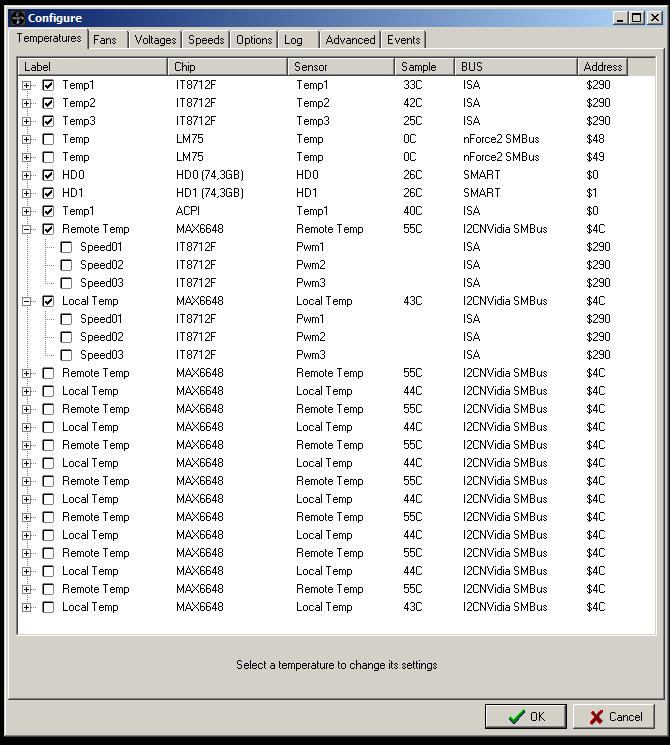Switch to the Advanced tab
The width and height of the screenshot is (670, 745).
click(351, 40)
